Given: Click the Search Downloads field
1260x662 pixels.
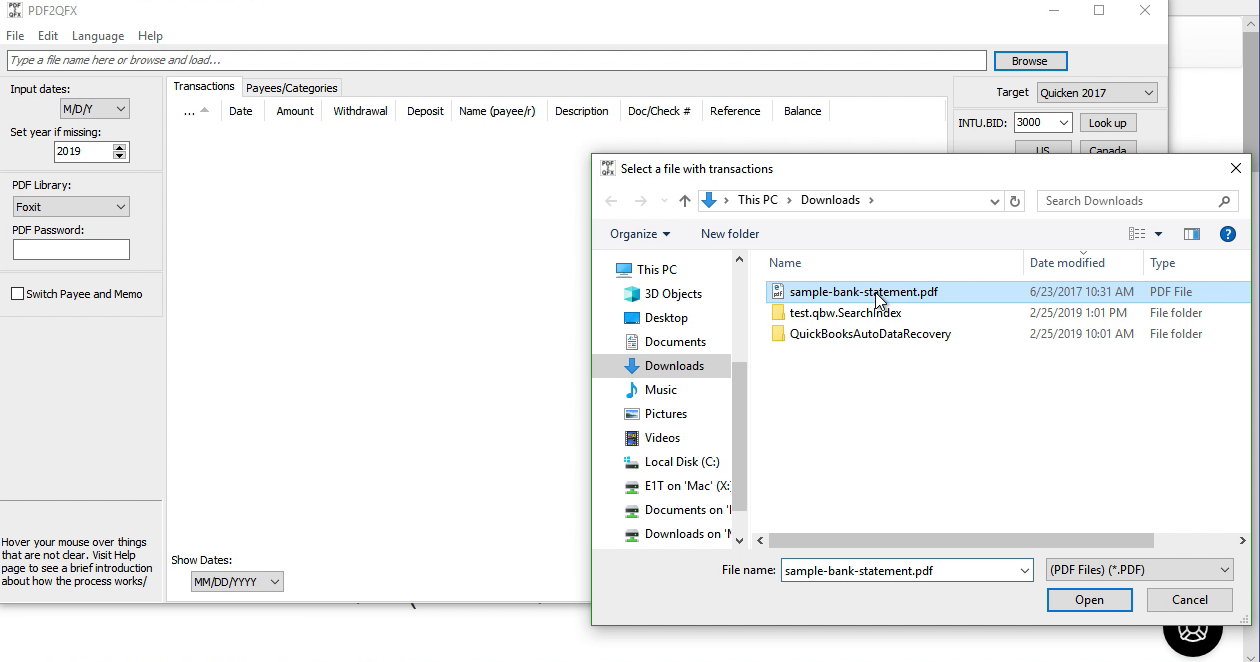Looking at the screenshot, I should coord(1127,201).
